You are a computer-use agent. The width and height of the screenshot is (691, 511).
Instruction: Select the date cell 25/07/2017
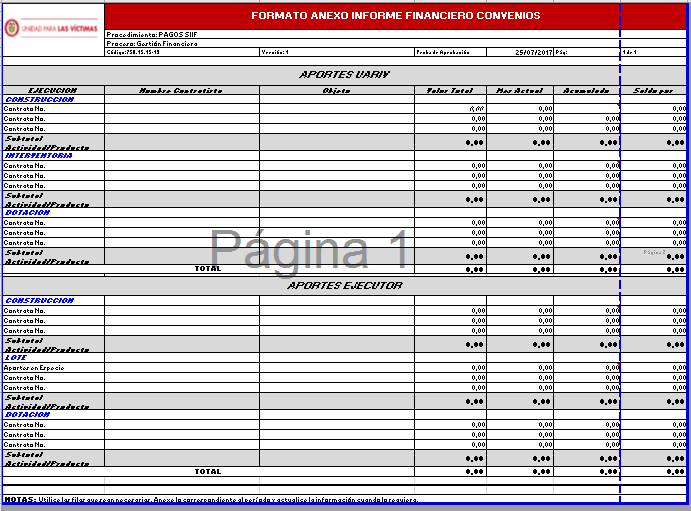click(x=520, y=52)
